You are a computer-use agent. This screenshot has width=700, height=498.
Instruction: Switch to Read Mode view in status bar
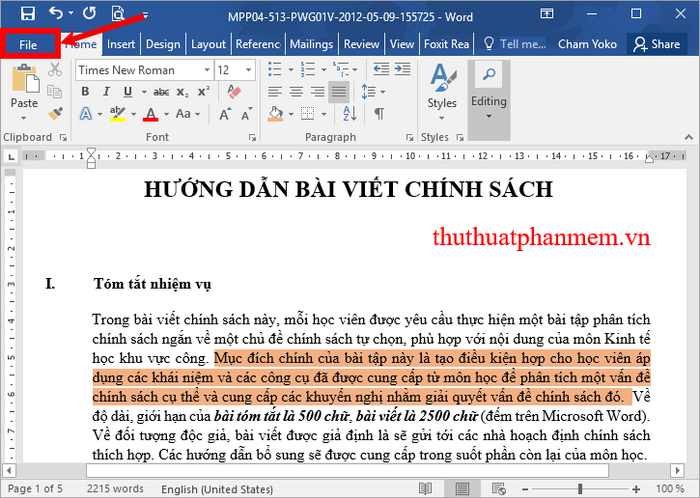point(425,489)
